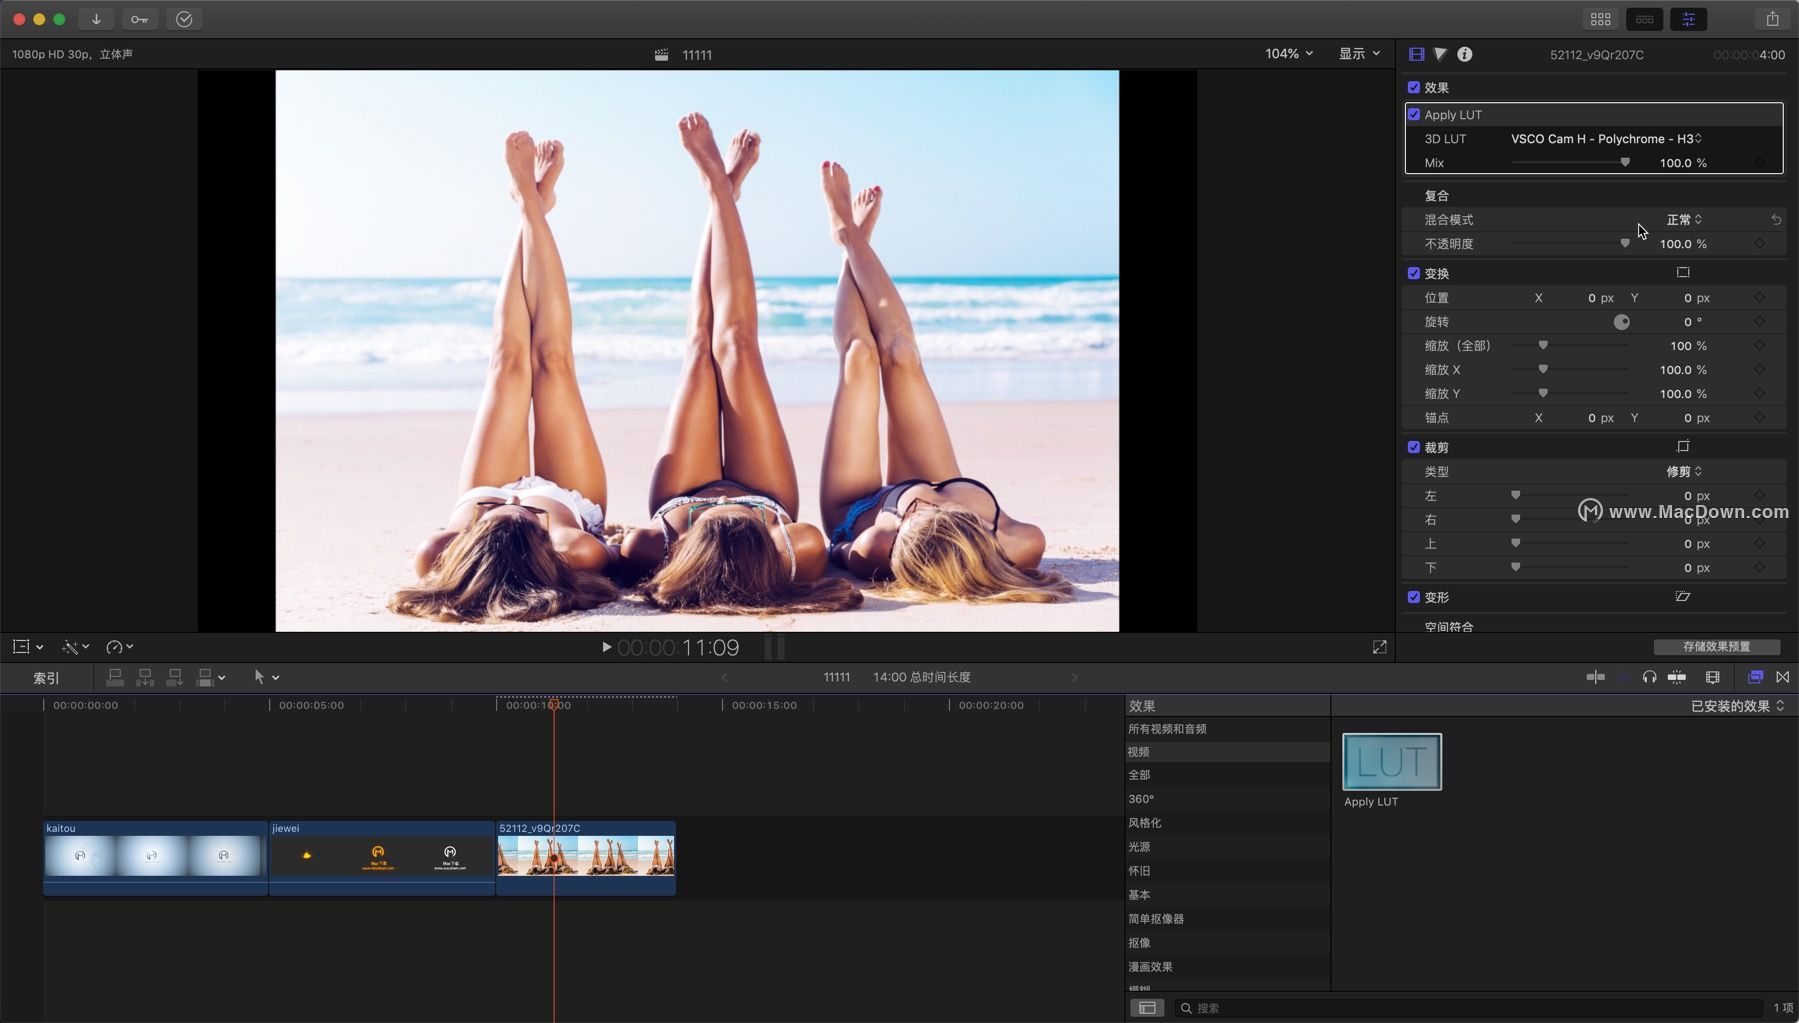Click the 缩放 (全部) scale slider handle
This screenshot has width=1799, height=1023.
(1543, 345)
